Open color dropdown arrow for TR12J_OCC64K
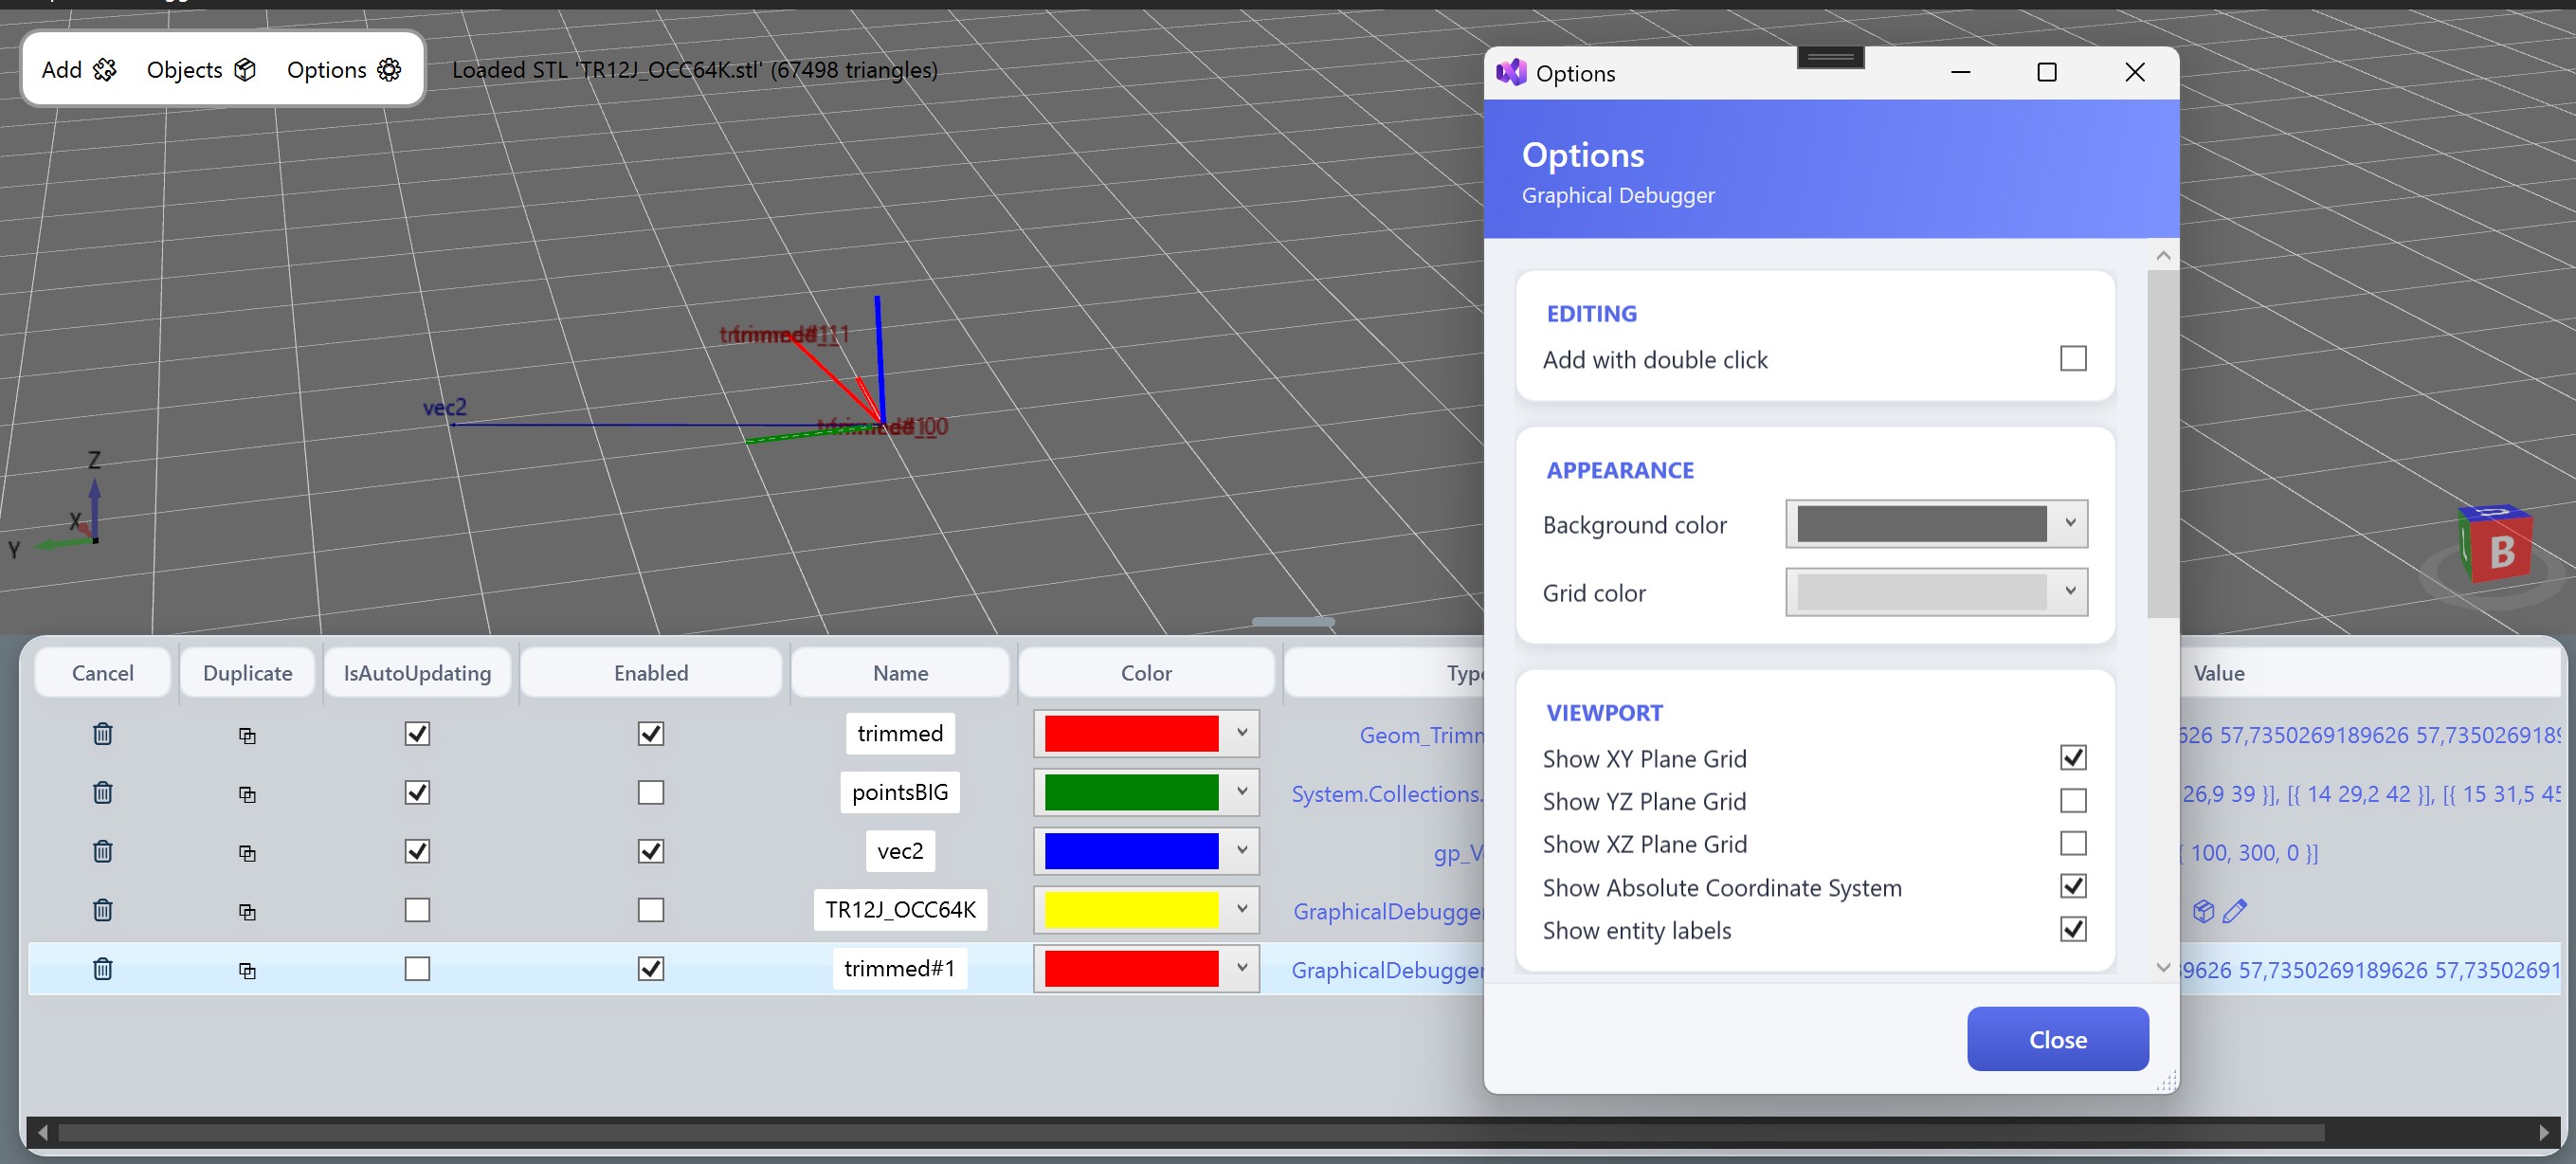 [1242, 910]
